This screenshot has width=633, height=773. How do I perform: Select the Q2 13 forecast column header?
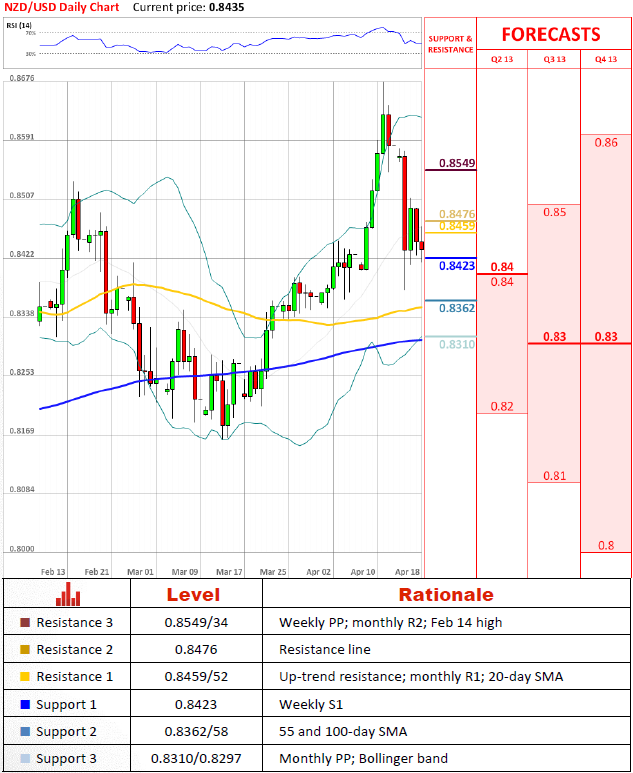(502, 59)
